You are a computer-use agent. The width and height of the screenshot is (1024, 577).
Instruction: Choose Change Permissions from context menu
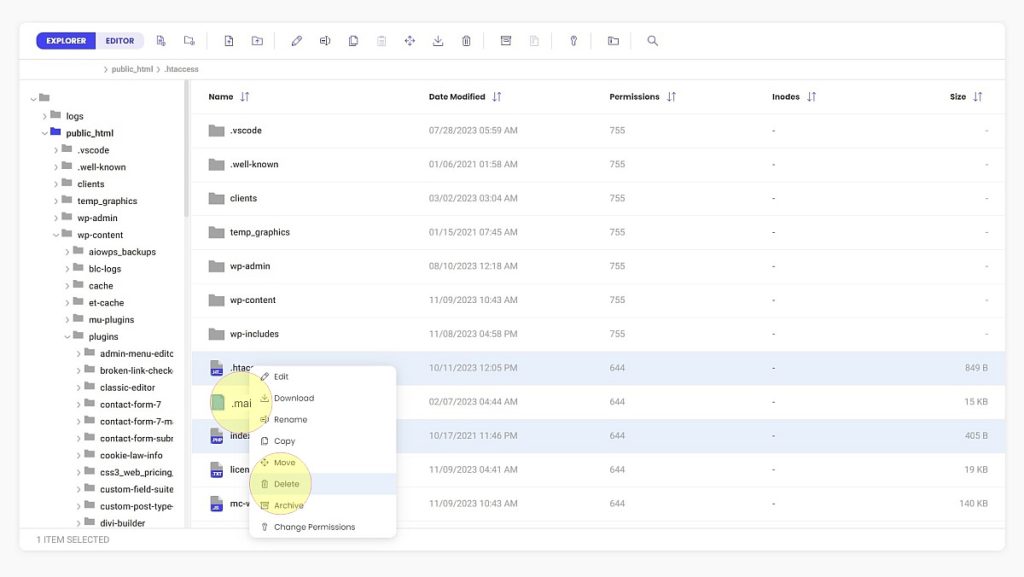pos(323,527)
